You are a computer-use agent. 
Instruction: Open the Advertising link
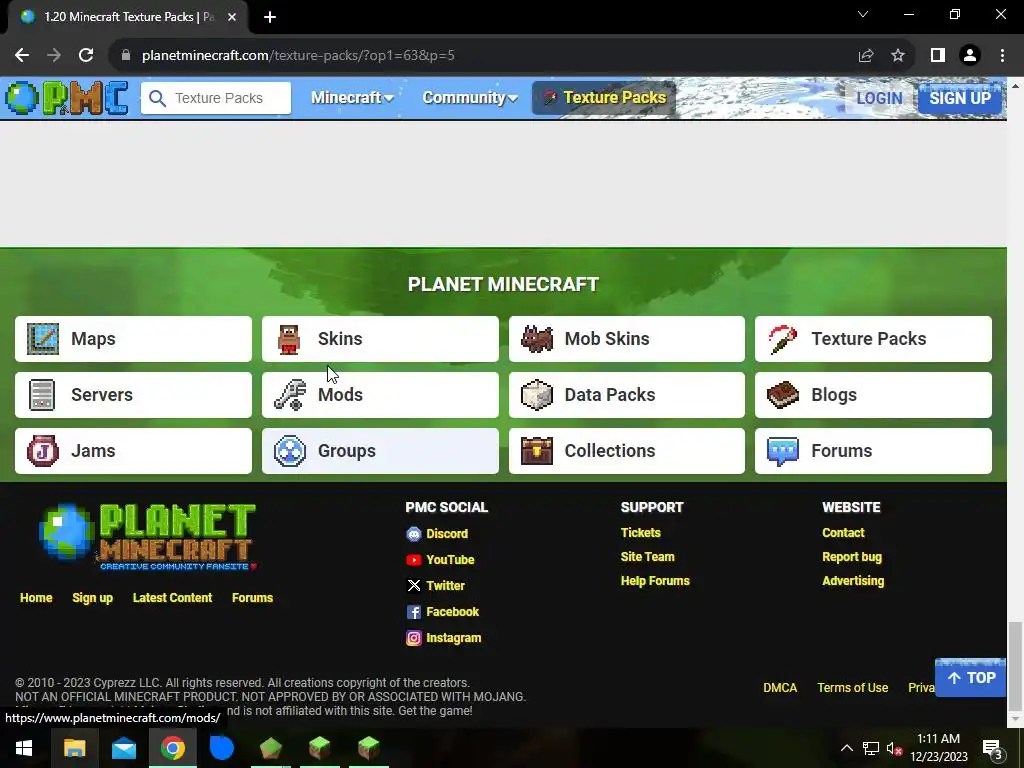point(853,581)
